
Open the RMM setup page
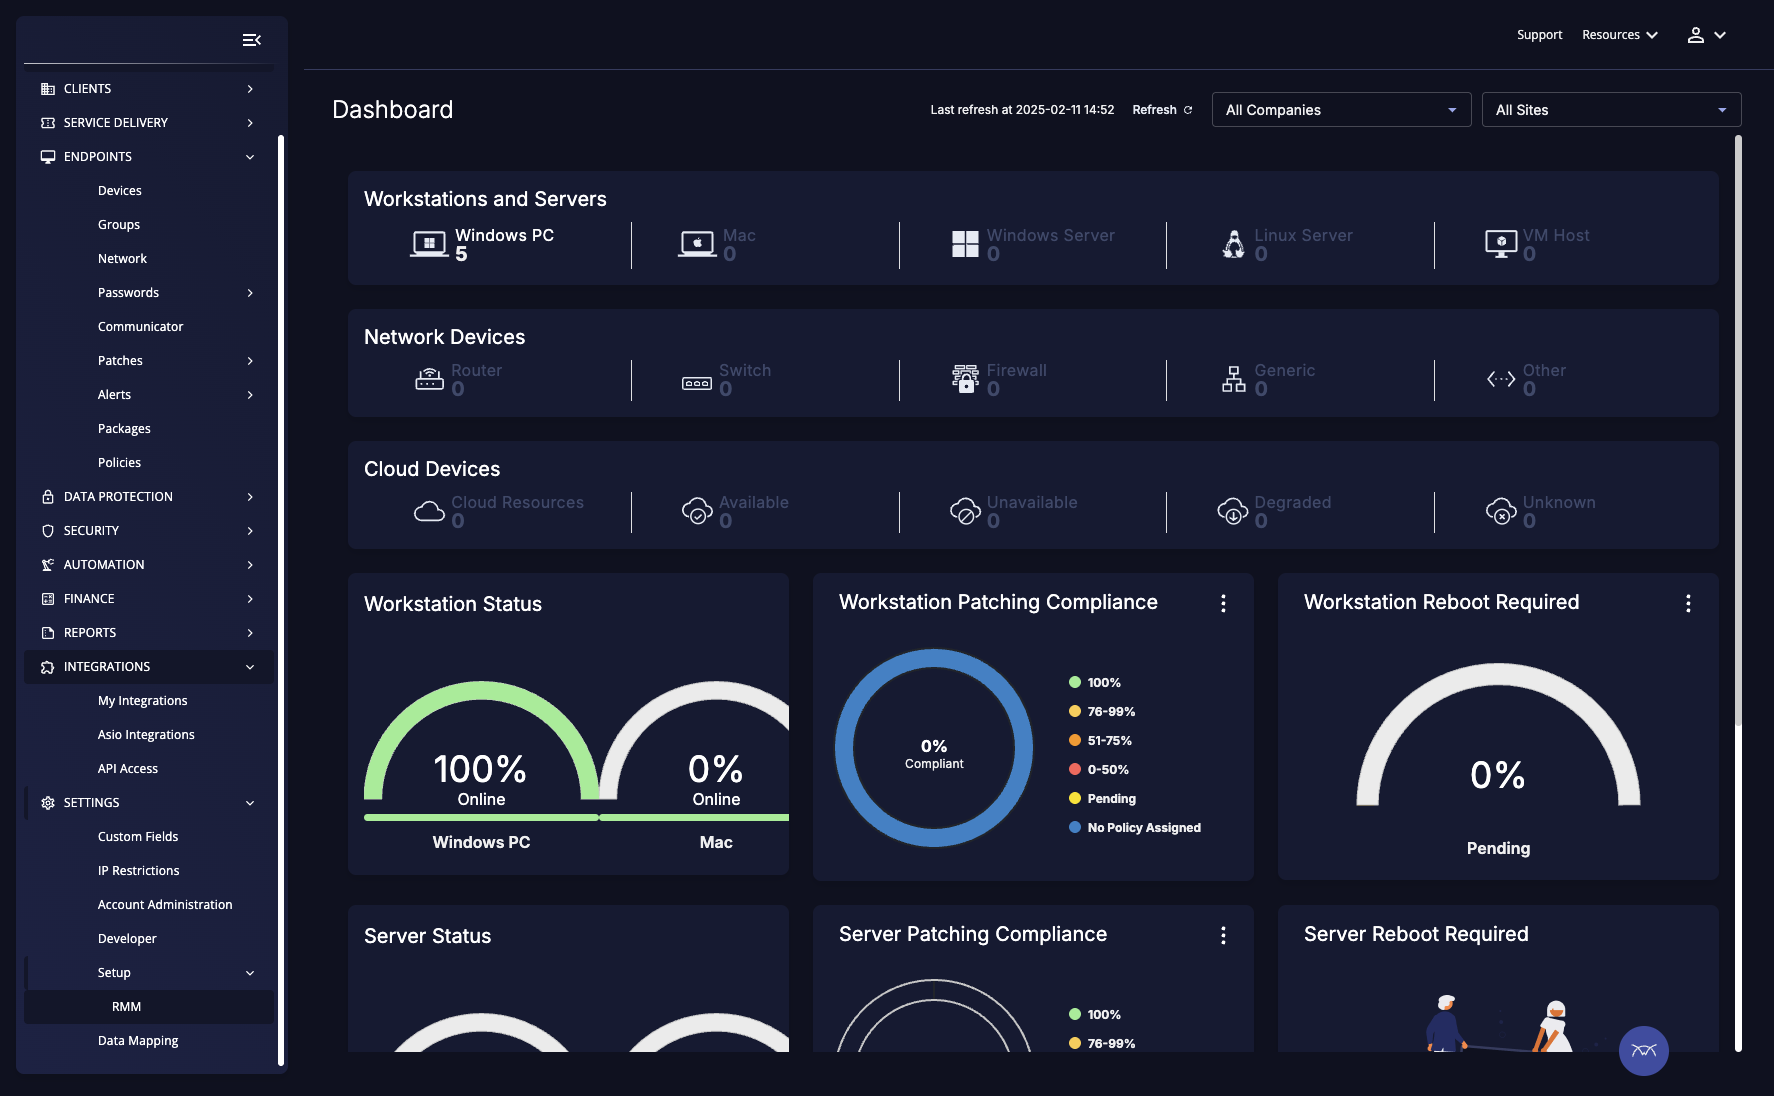pyautogui.click(x=127, y=1007)
